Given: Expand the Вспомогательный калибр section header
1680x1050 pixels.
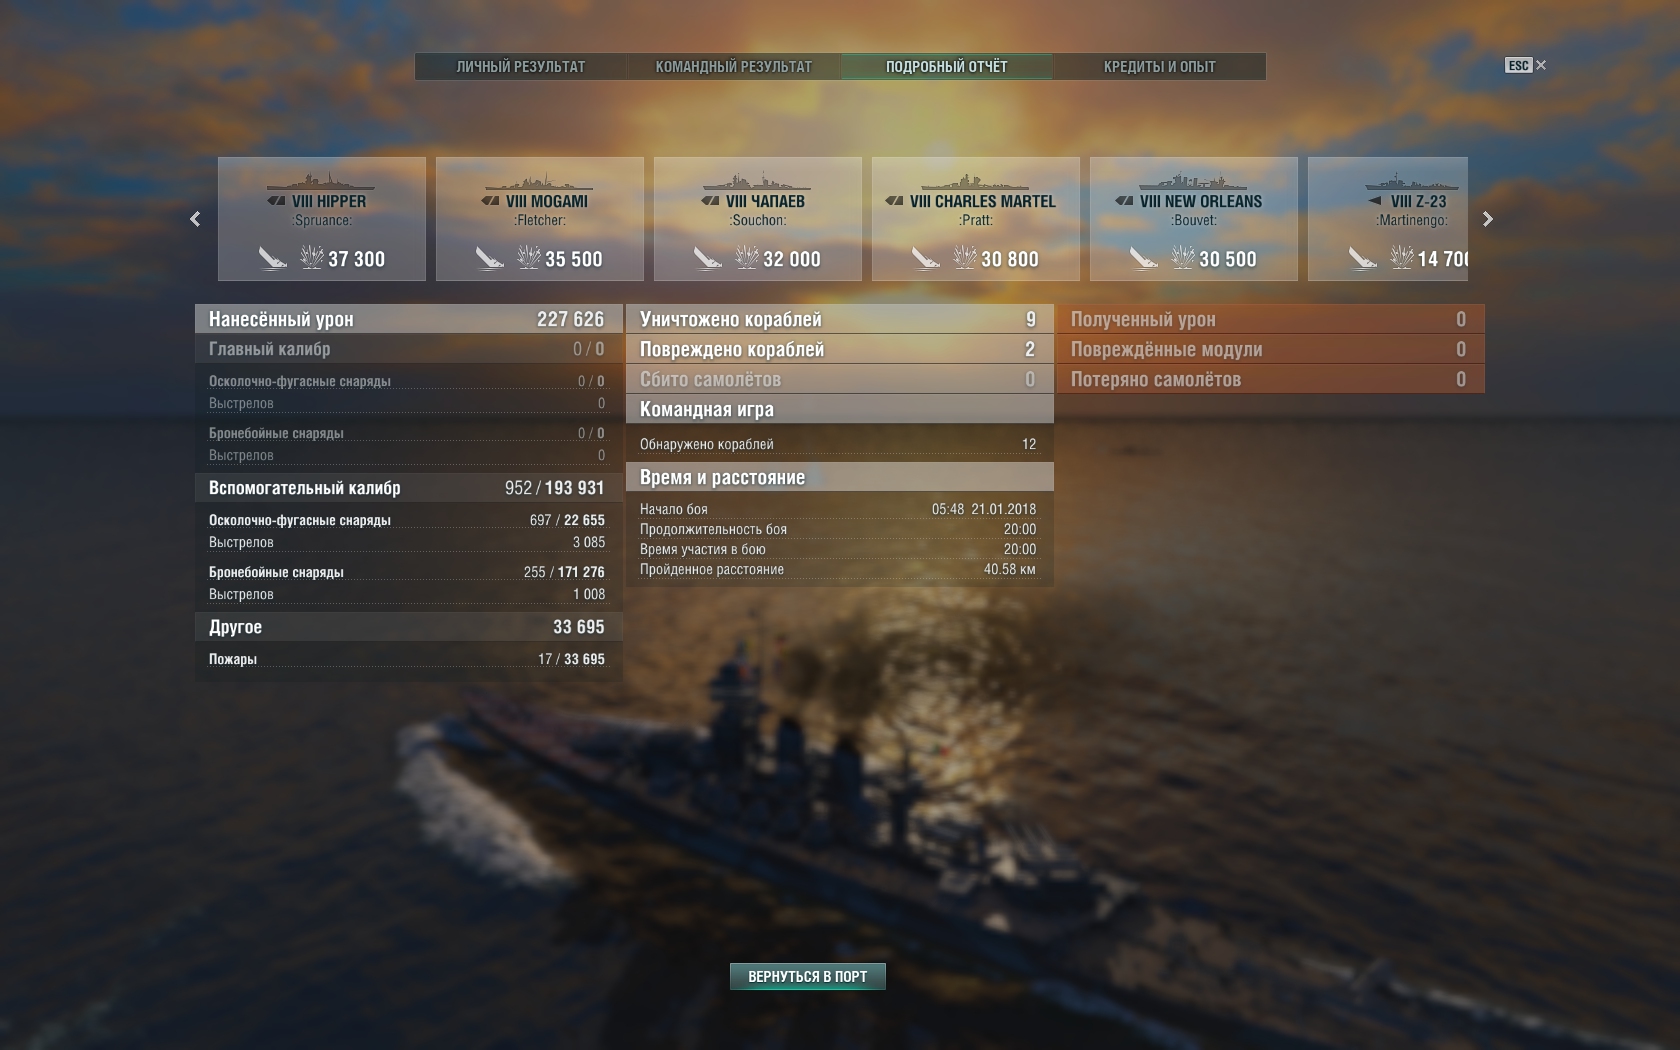Looking at the screenshot, I should click(x=408, y=488).
